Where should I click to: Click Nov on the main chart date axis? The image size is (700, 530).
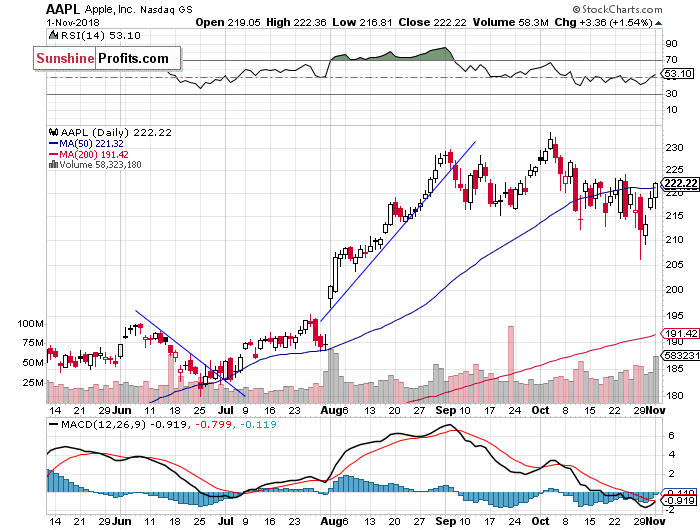(x=656, y=410)
